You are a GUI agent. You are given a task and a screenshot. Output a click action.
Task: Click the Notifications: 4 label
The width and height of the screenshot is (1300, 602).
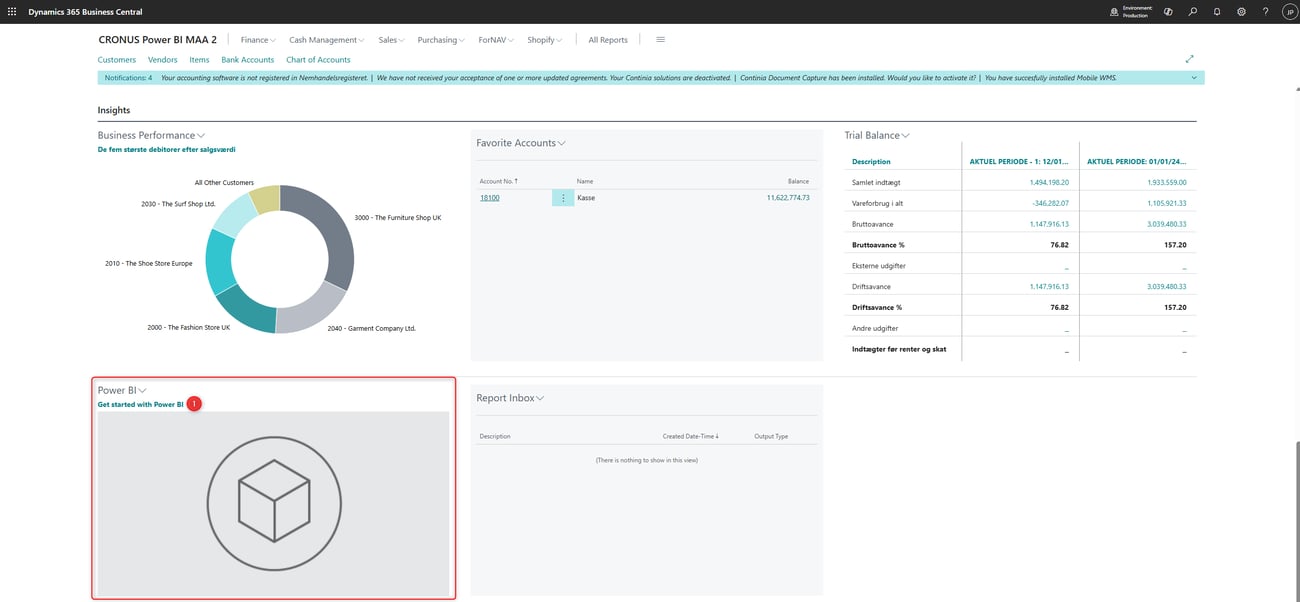[128, 77]
